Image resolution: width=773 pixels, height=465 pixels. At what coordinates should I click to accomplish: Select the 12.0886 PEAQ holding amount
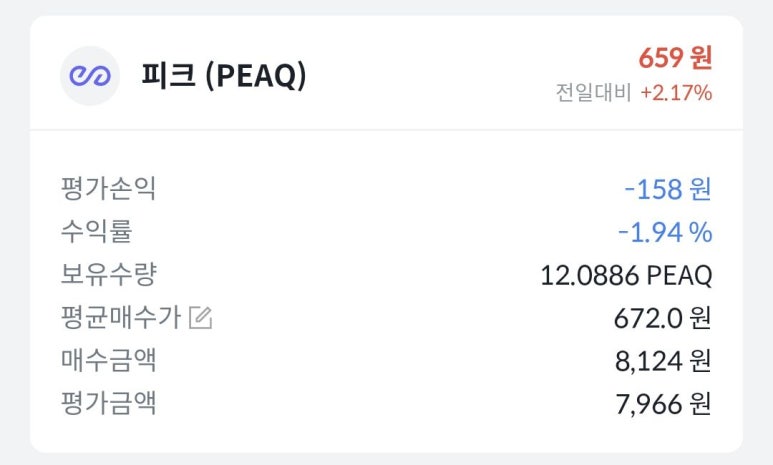coord(626,275)
